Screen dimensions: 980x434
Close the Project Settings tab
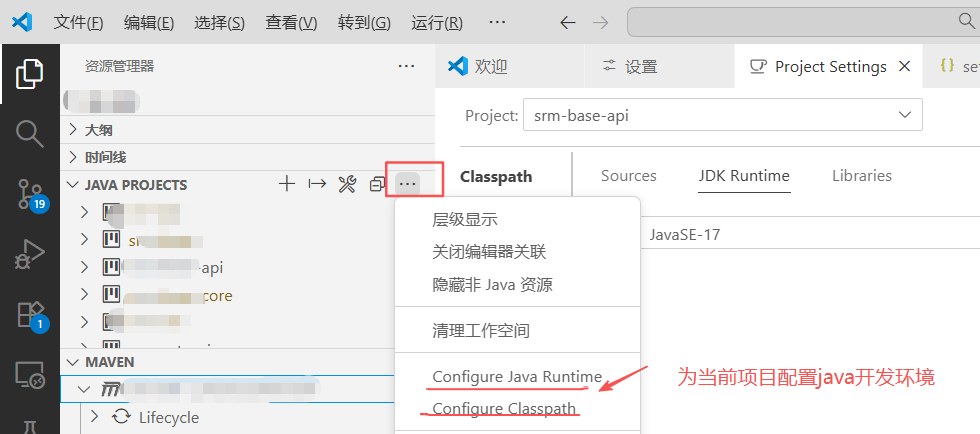pyautogui.click(x=904, y=66)
